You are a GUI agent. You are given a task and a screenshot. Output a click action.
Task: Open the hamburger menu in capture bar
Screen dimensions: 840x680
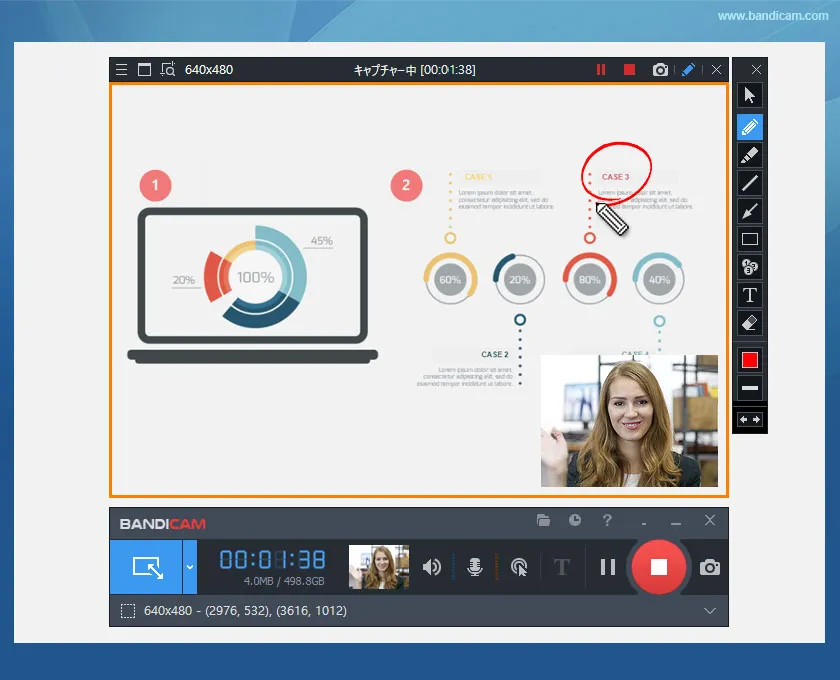[122, 70]
